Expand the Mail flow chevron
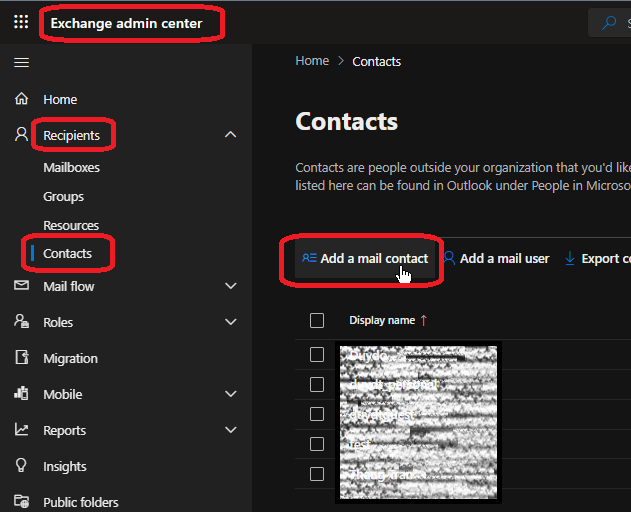This screenshot has width=631, height=512. [x=231, y=286]
